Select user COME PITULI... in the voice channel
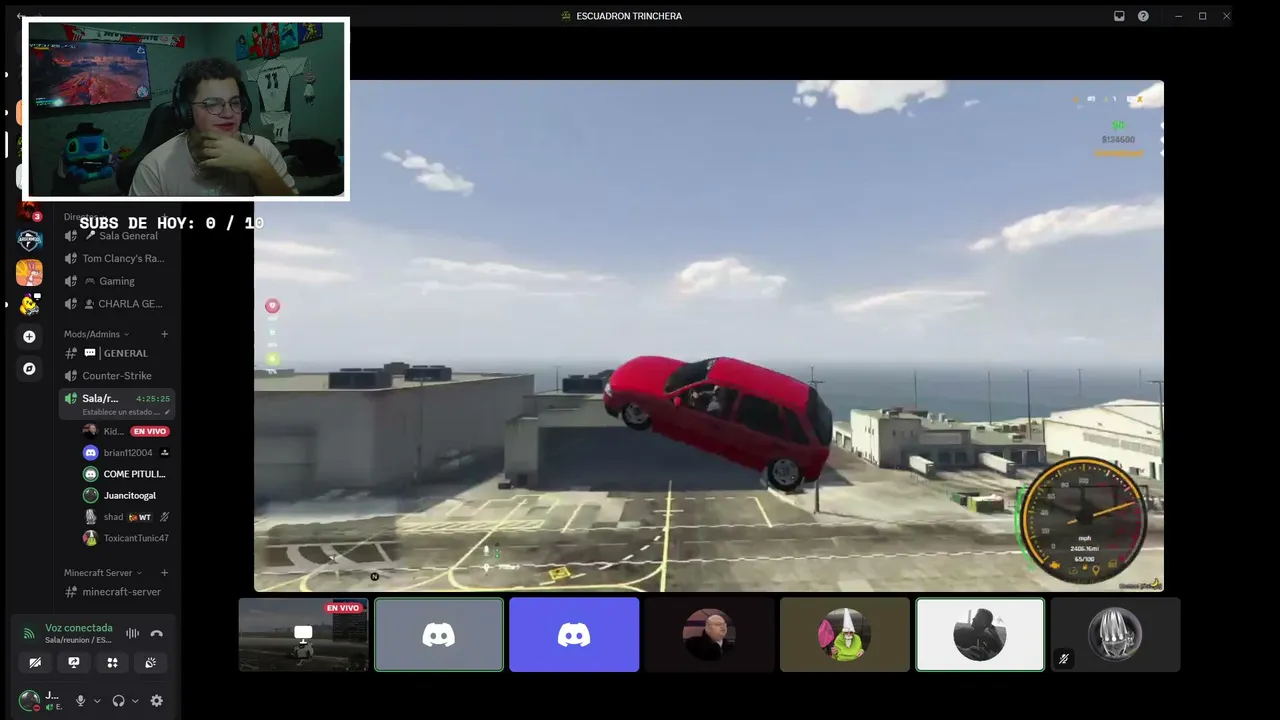This screenshot has width=1280, height=720. point(126,474)
